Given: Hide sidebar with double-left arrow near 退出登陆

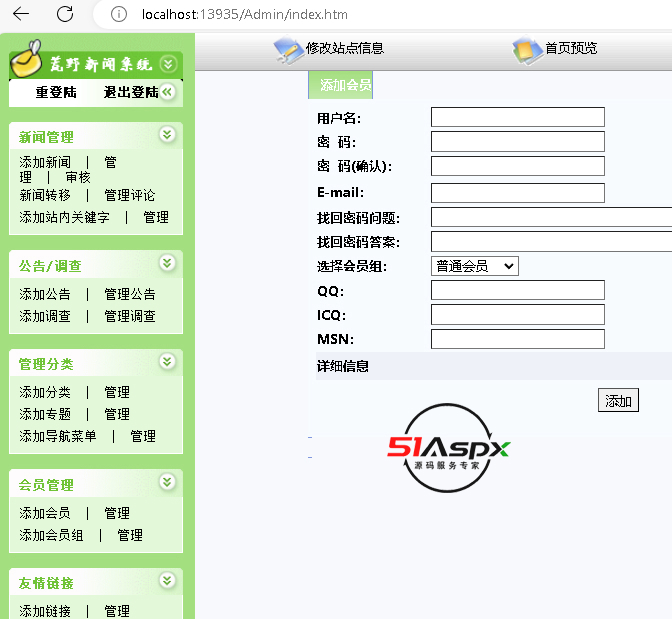Looking at the screenshot, I should click(x=168, y=92).
